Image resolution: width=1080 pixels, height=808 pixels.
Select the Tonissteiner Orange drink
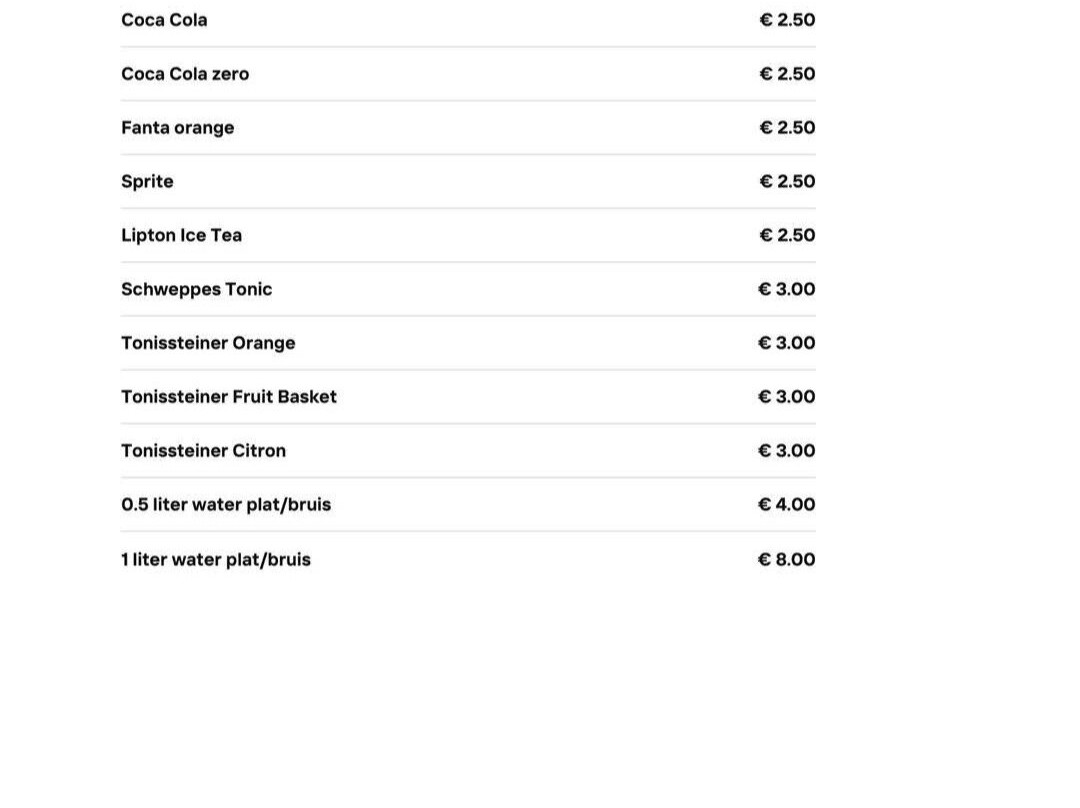click(x=208, y=343)
